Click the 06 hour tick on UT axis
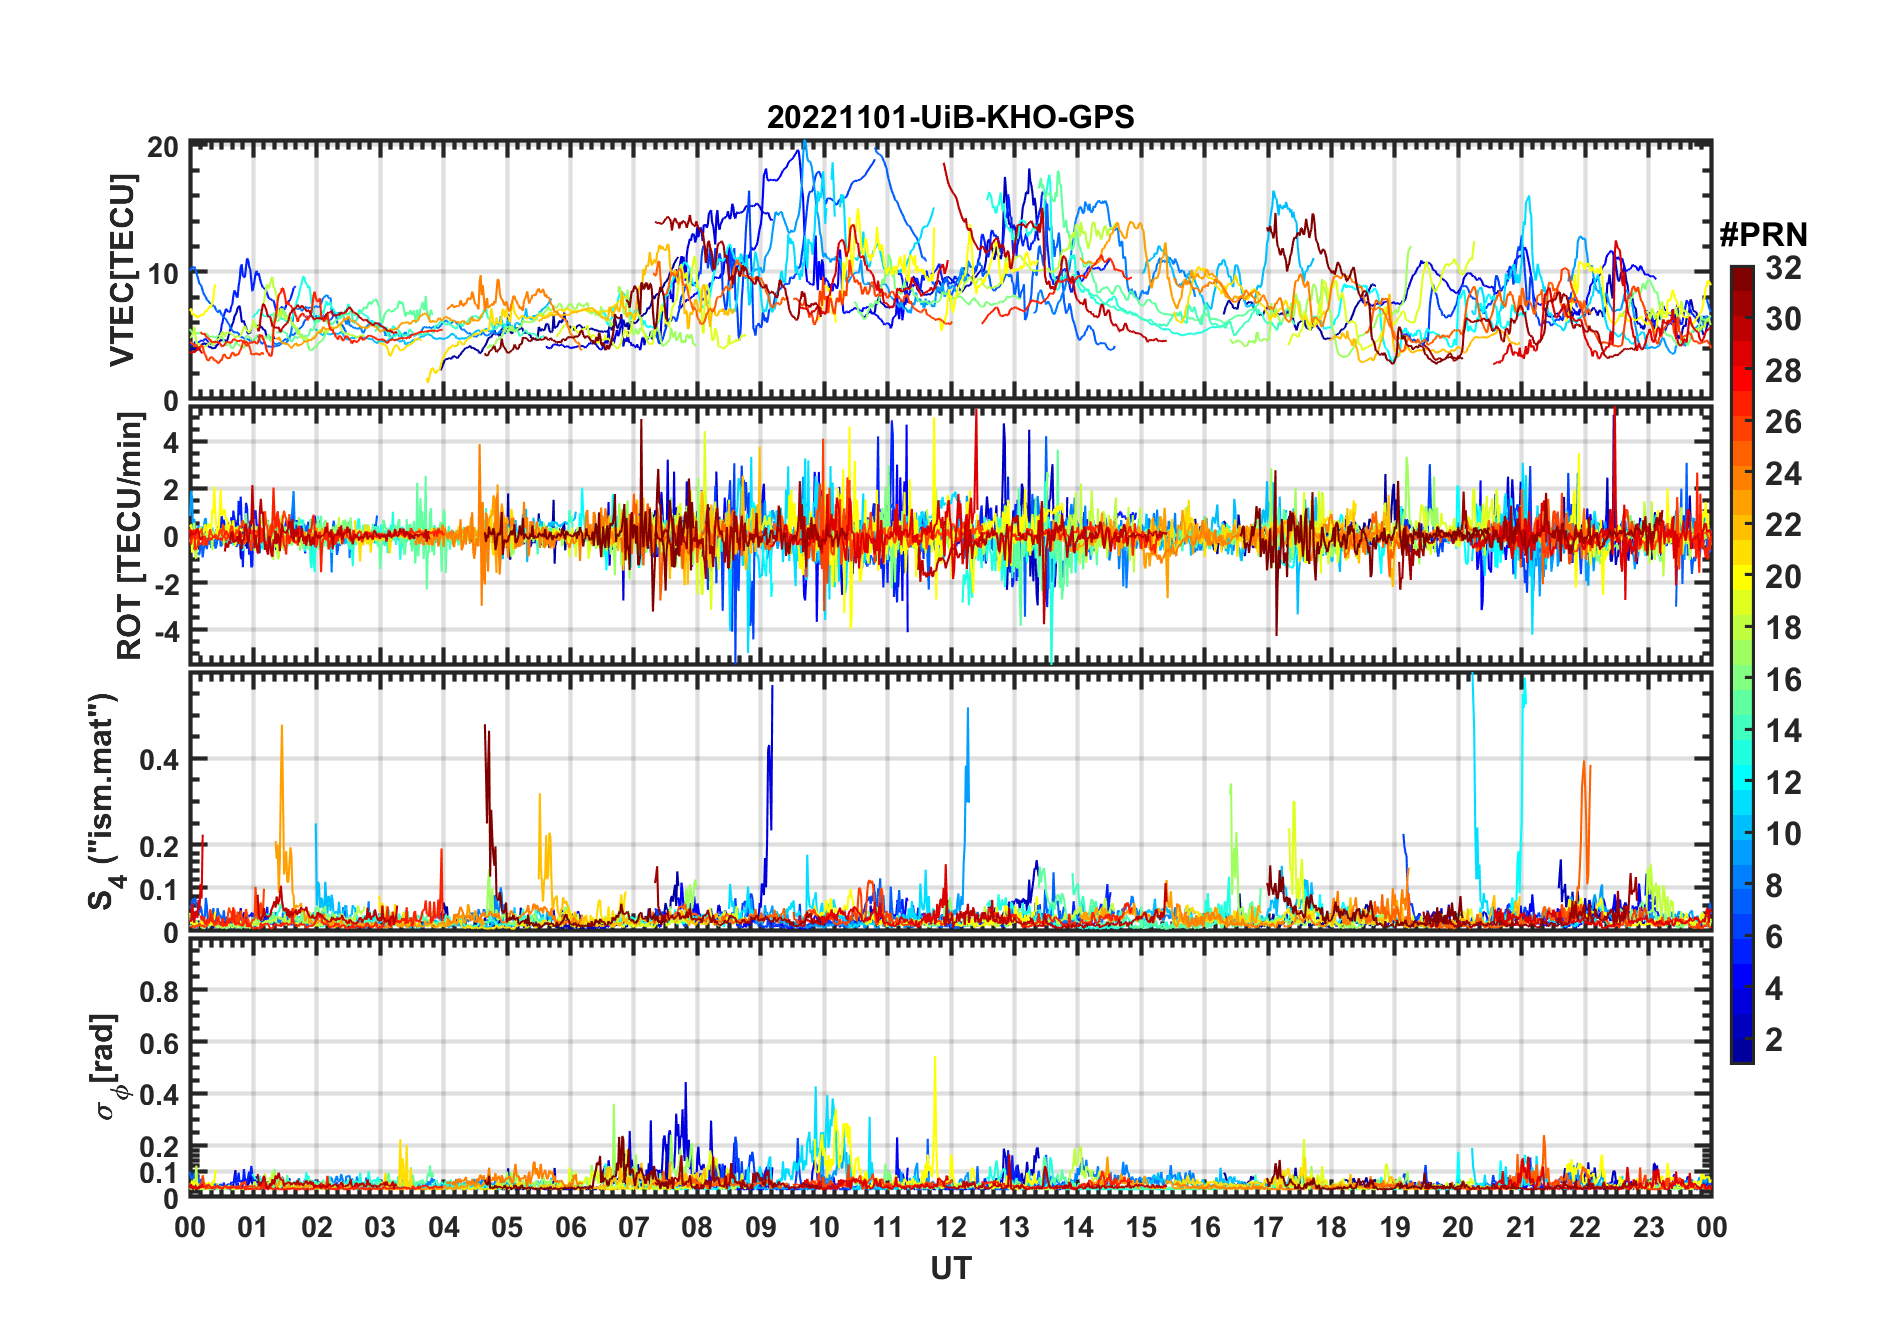Viewport: 1902px width, 1330px height. [x=571, y=1228]
